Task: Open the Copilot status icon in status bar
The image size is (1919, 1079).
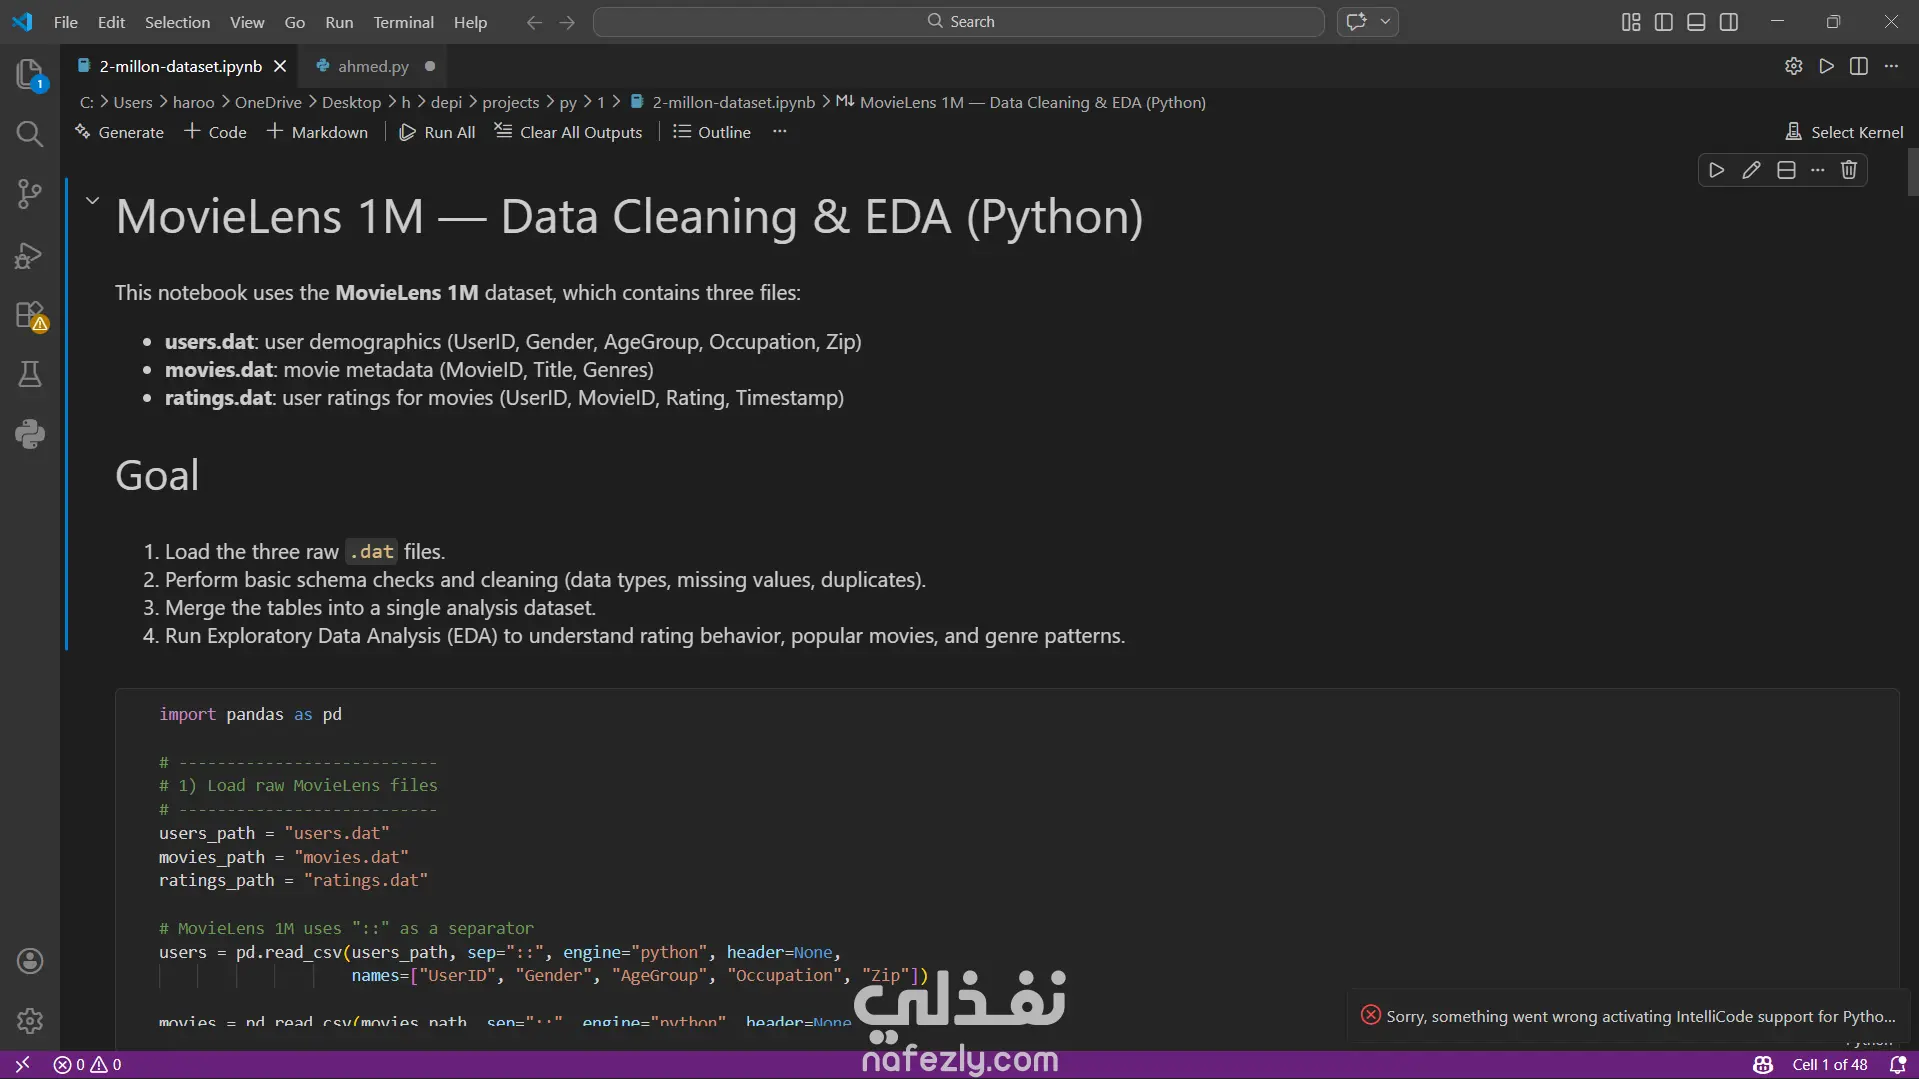Action: [x=1763, y=1065]
